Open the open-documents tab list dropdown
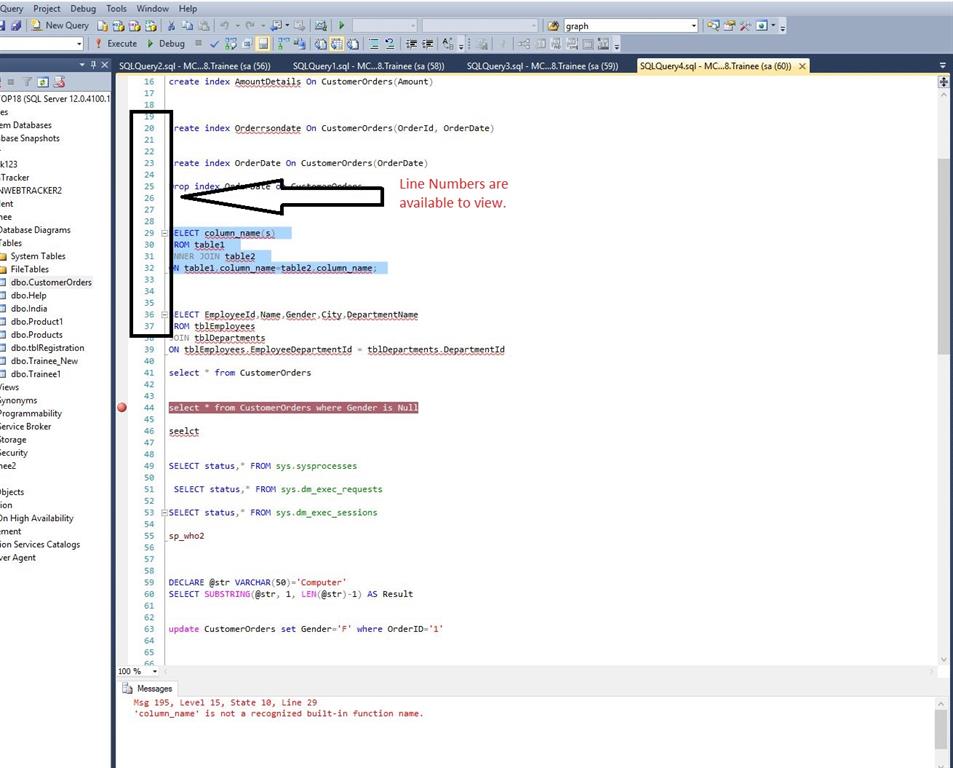 pyautogui.click(x=943, y=65)
